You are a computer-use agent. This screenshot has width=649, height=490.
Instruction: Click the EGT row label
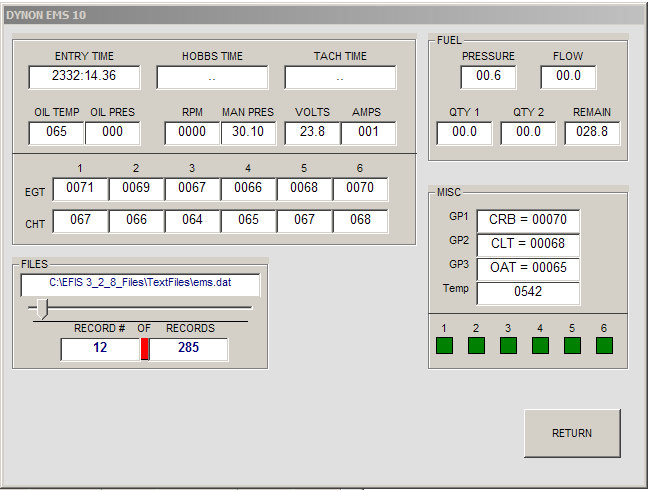click(x=35, y=192)
